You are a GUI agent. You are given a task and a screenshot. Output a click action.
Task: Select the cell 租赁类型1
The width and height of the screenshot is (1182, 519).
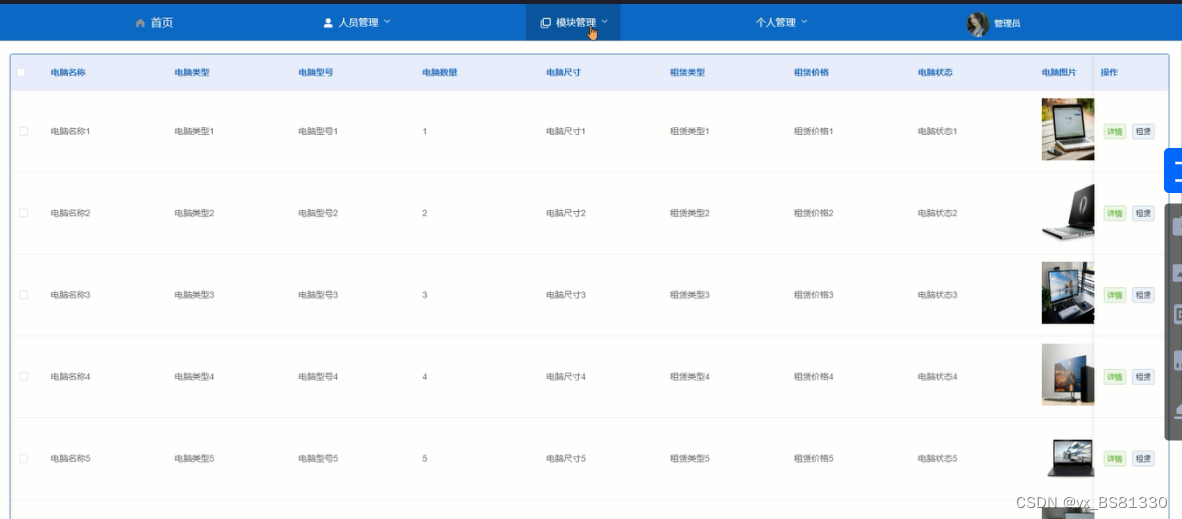[x=690, y=131]
